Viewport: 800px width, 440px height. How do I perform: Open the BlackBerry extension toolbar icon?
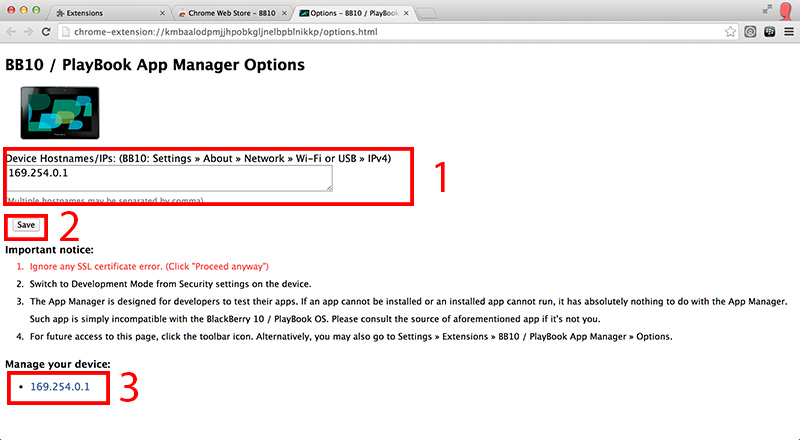tap(769, 32)
